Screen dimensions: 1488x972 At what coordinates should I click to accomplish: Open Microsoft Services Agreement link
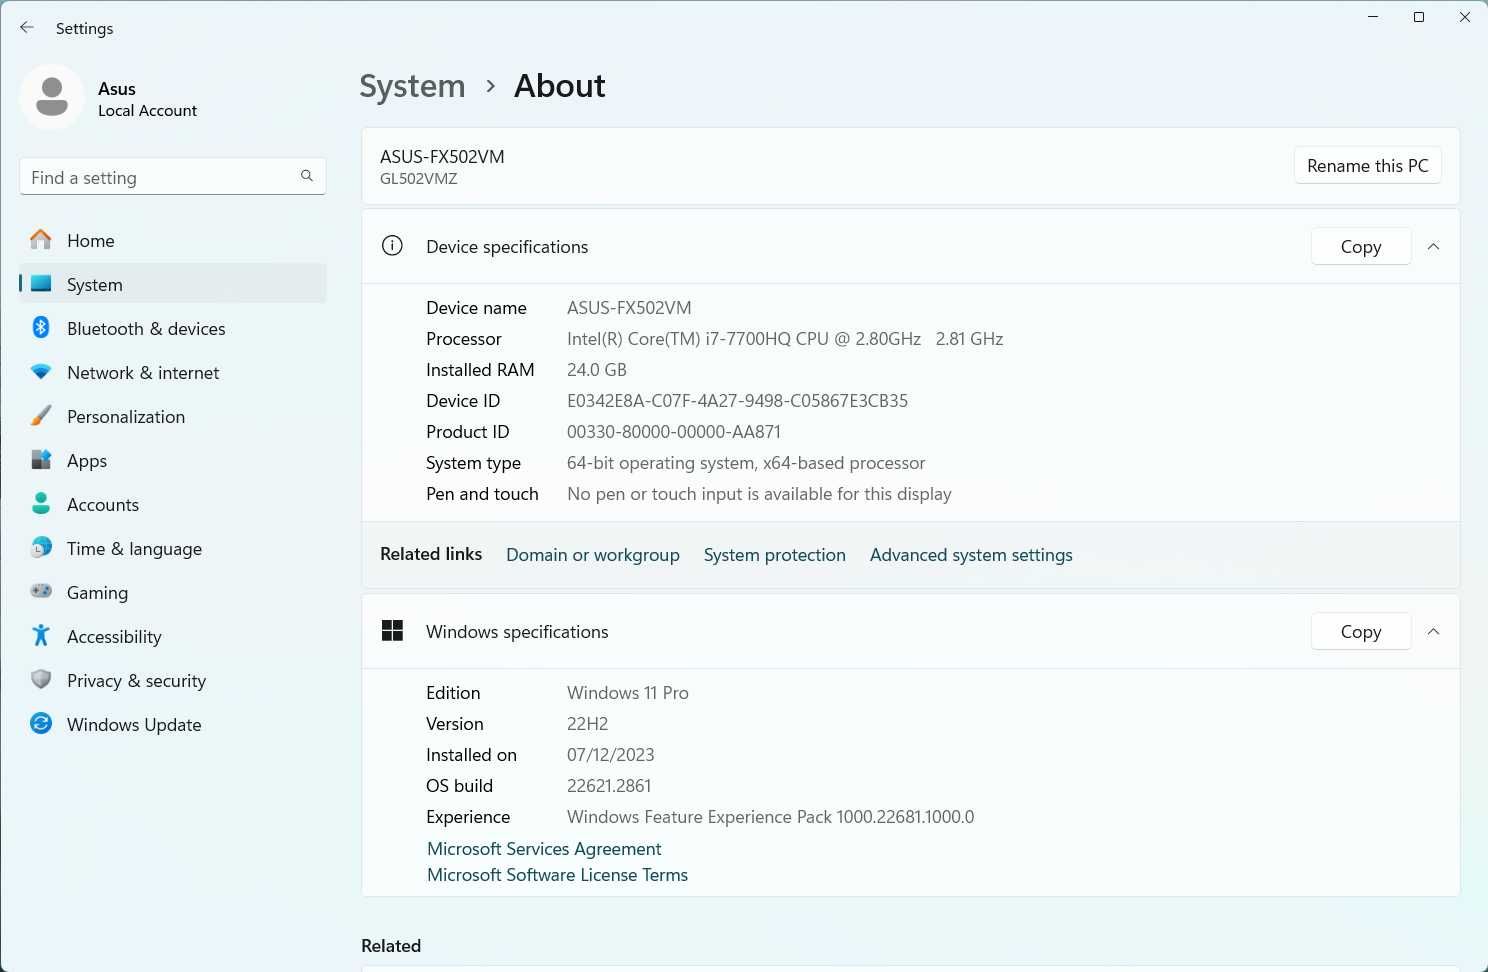544,848
